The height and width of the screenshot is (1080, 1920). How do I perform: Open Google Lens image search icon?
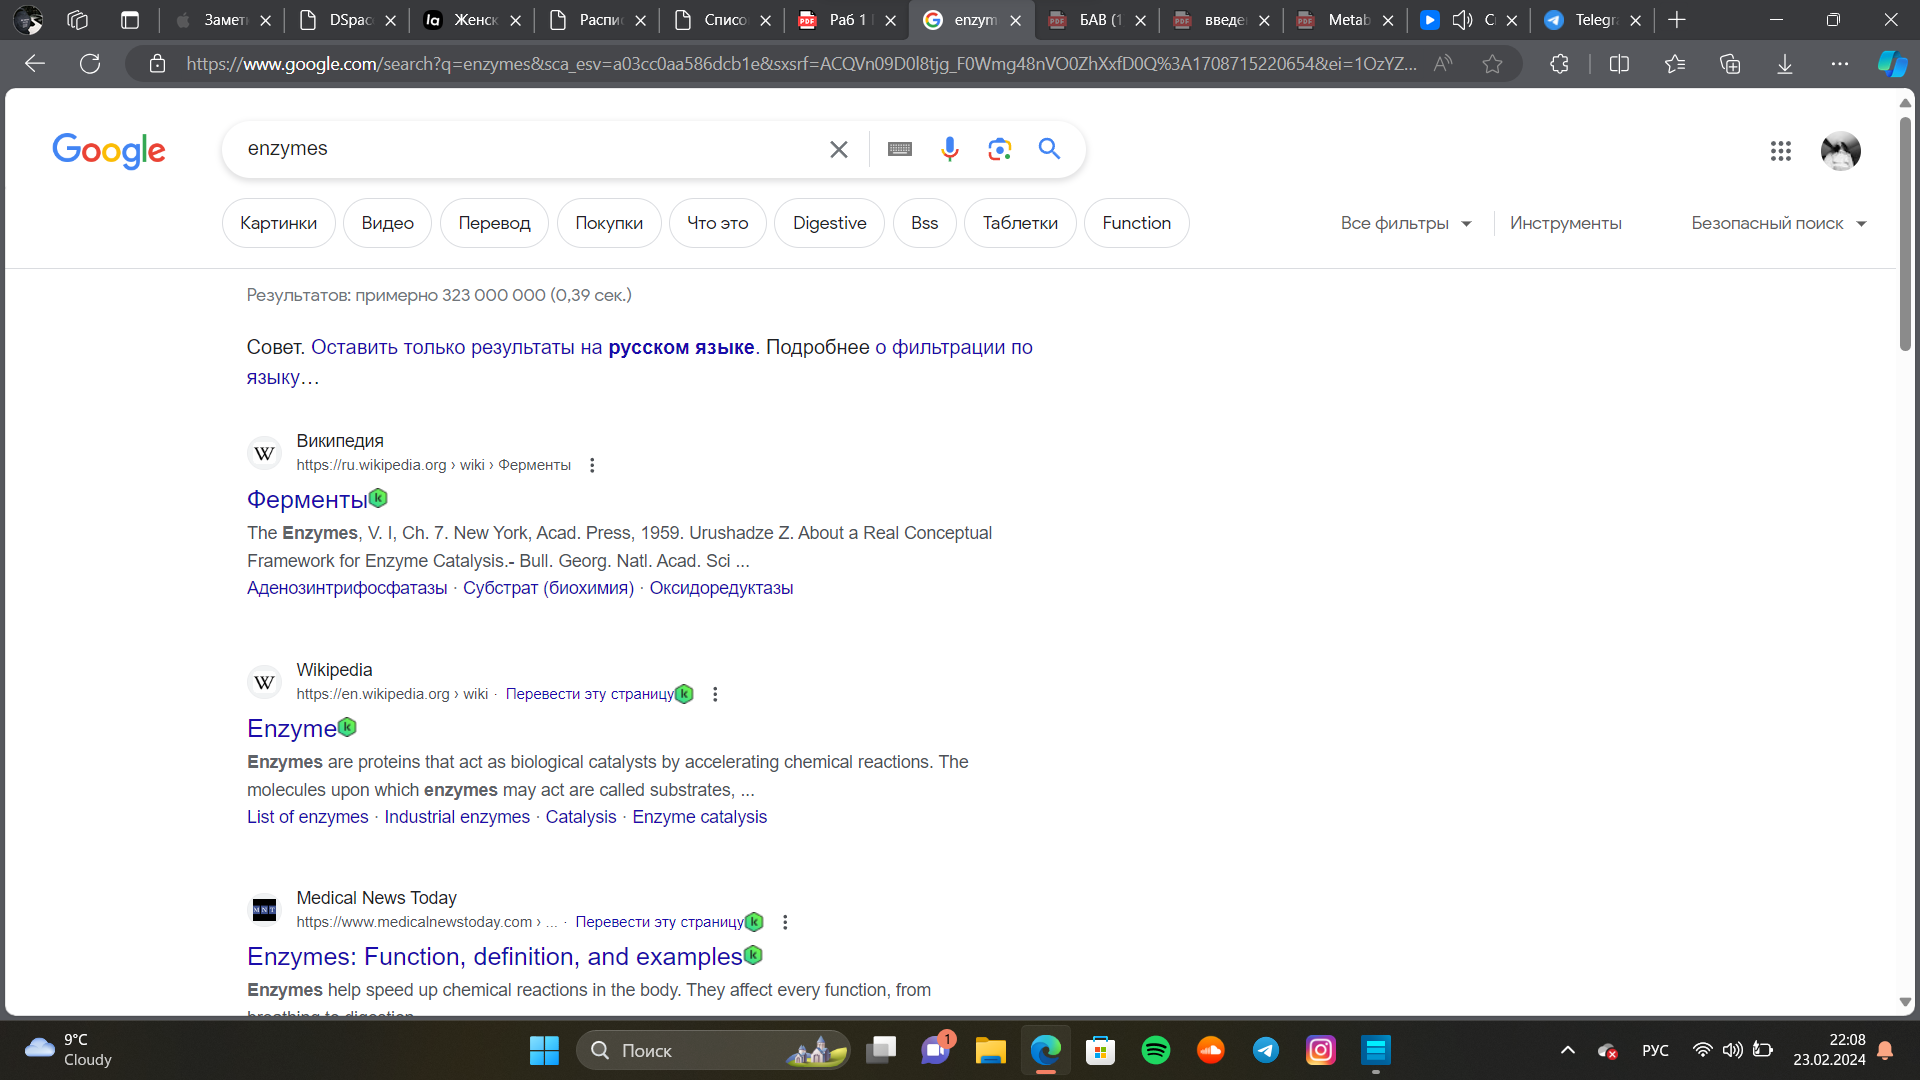(x=999, y=149)
